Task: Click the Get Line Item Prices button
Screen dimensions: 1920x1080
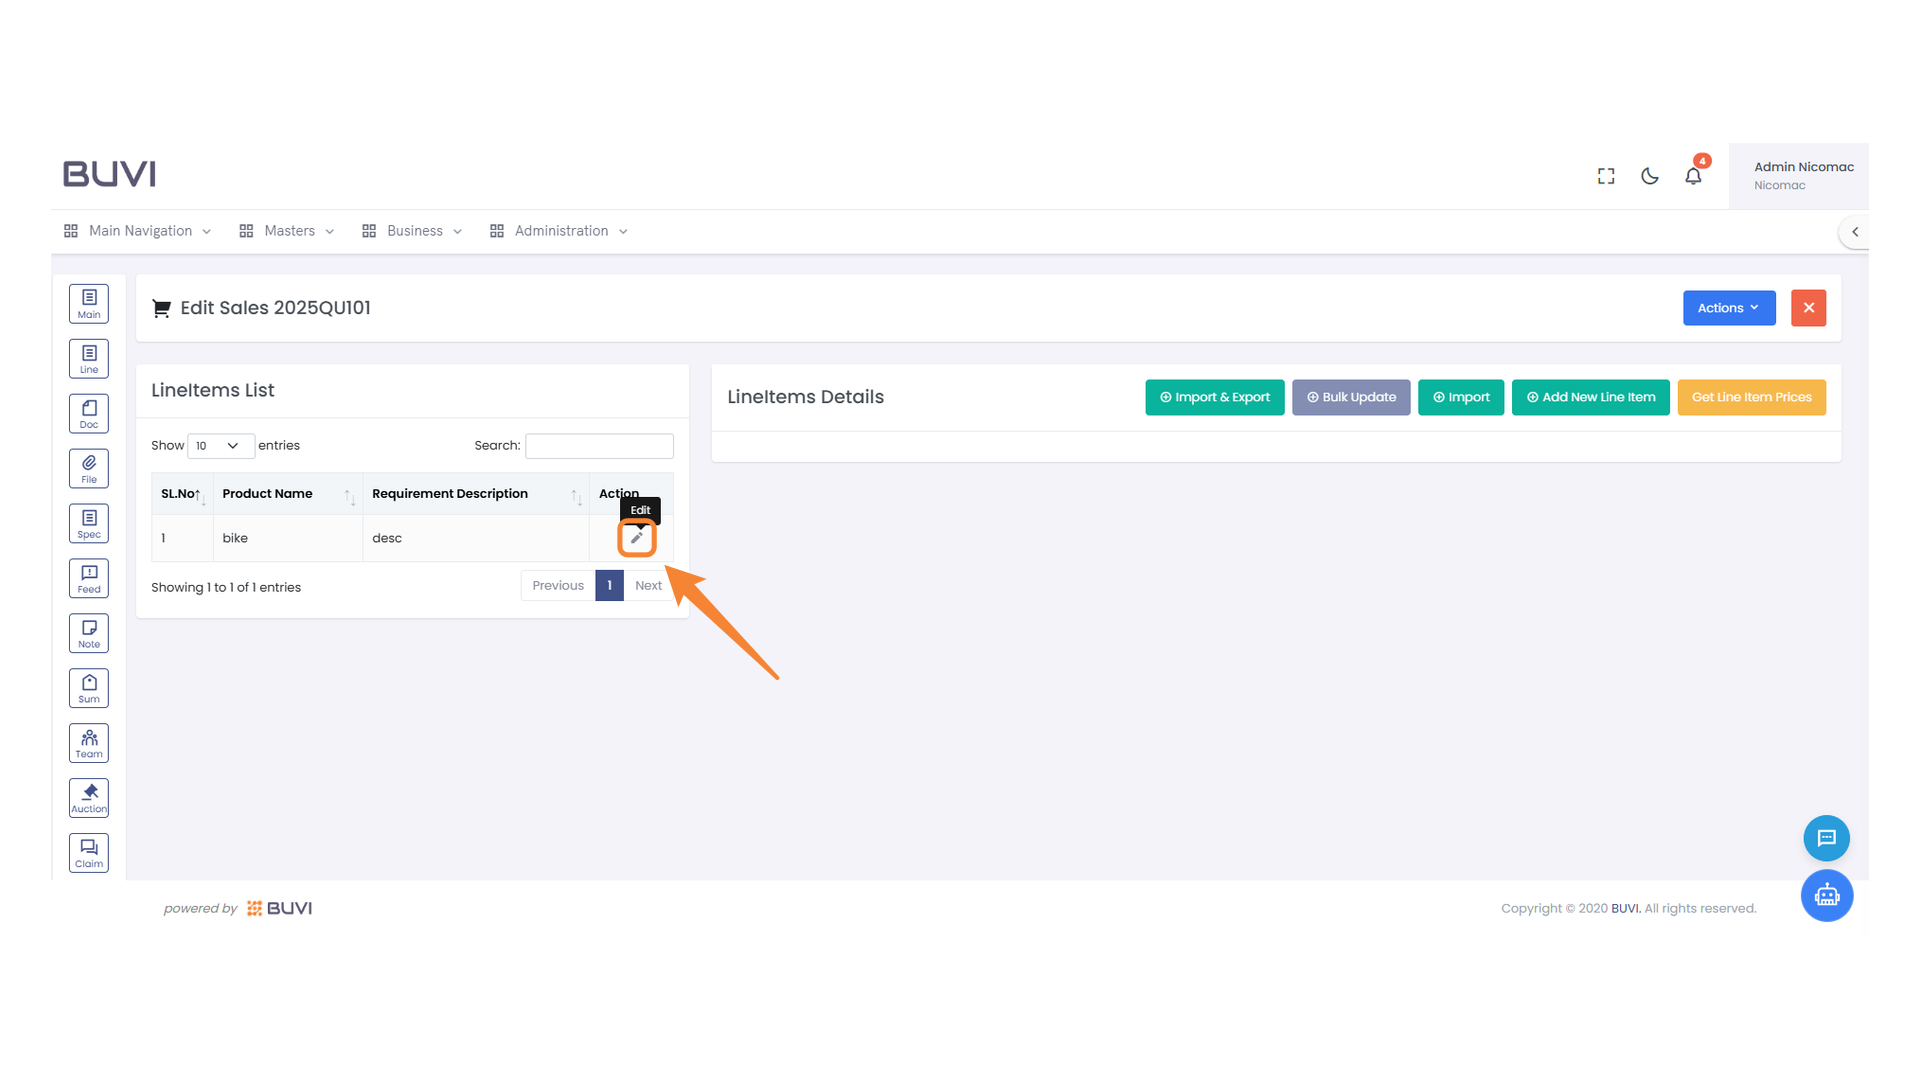Action: [x=1751, y=397]
